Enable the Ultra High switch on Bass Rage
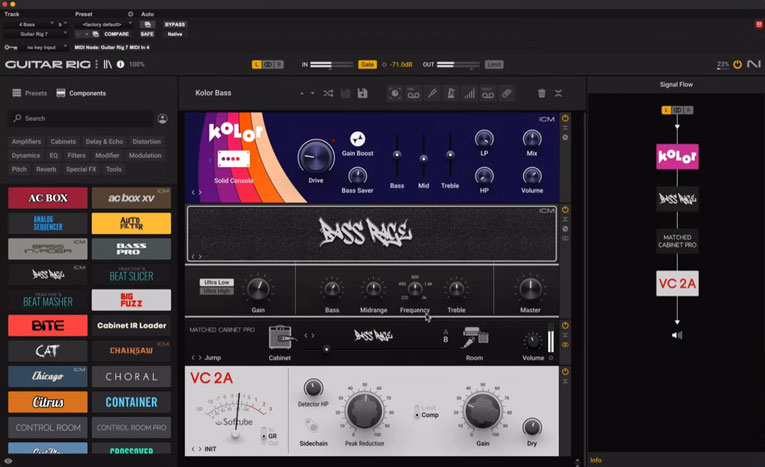 pos(217,291)
